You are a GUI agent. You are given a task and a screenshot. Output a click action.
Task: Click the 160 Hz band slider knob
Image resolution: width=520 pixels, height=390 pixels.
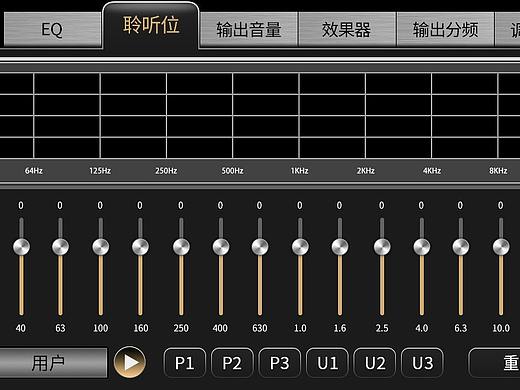pos(140,247)
